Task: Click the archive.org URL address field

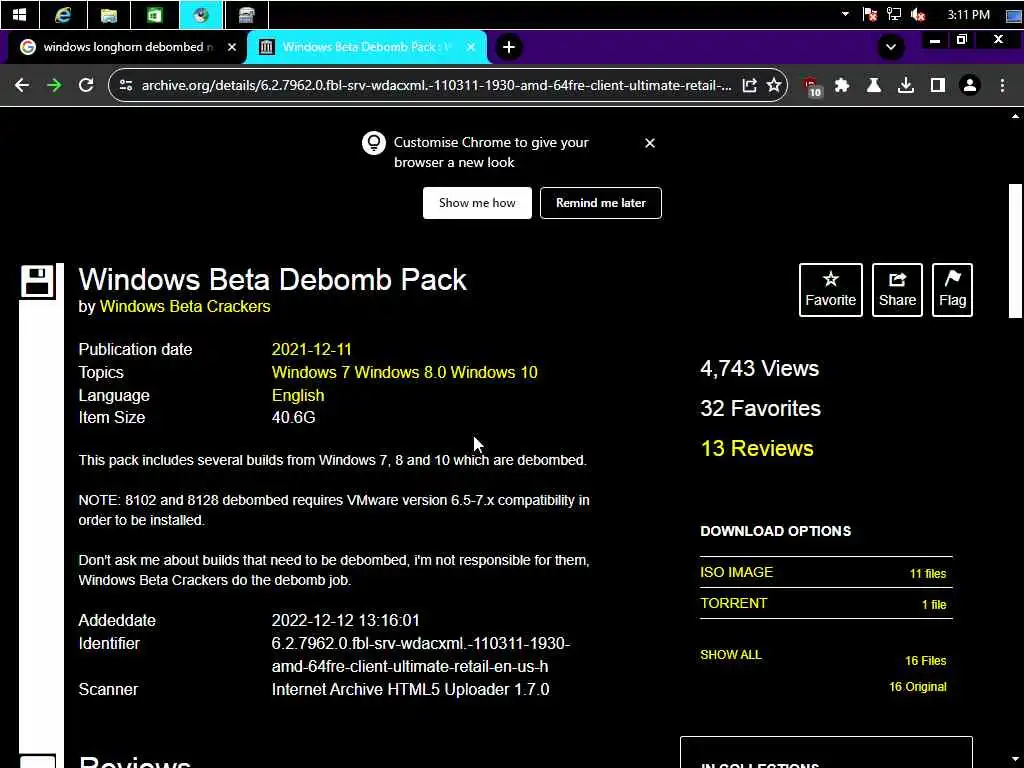Action: [x=436, y=86]
